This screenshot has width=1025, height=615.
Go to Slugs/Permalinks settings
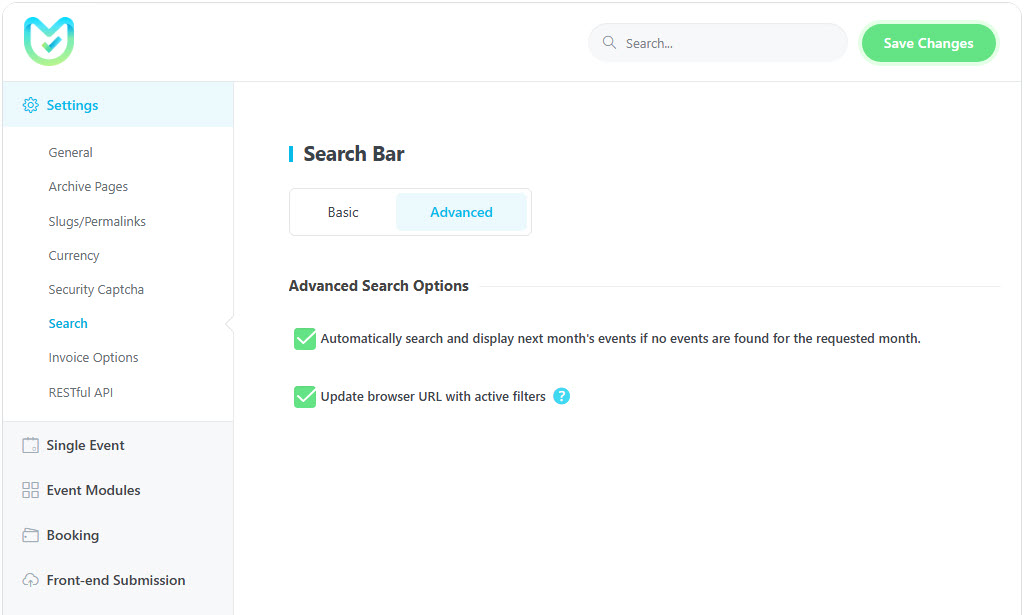(97, 221)
